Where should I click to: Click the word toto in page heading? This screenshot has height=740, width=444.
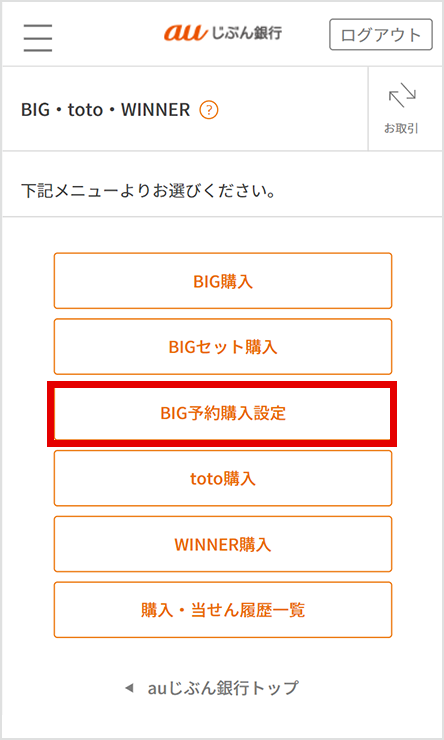85,110
